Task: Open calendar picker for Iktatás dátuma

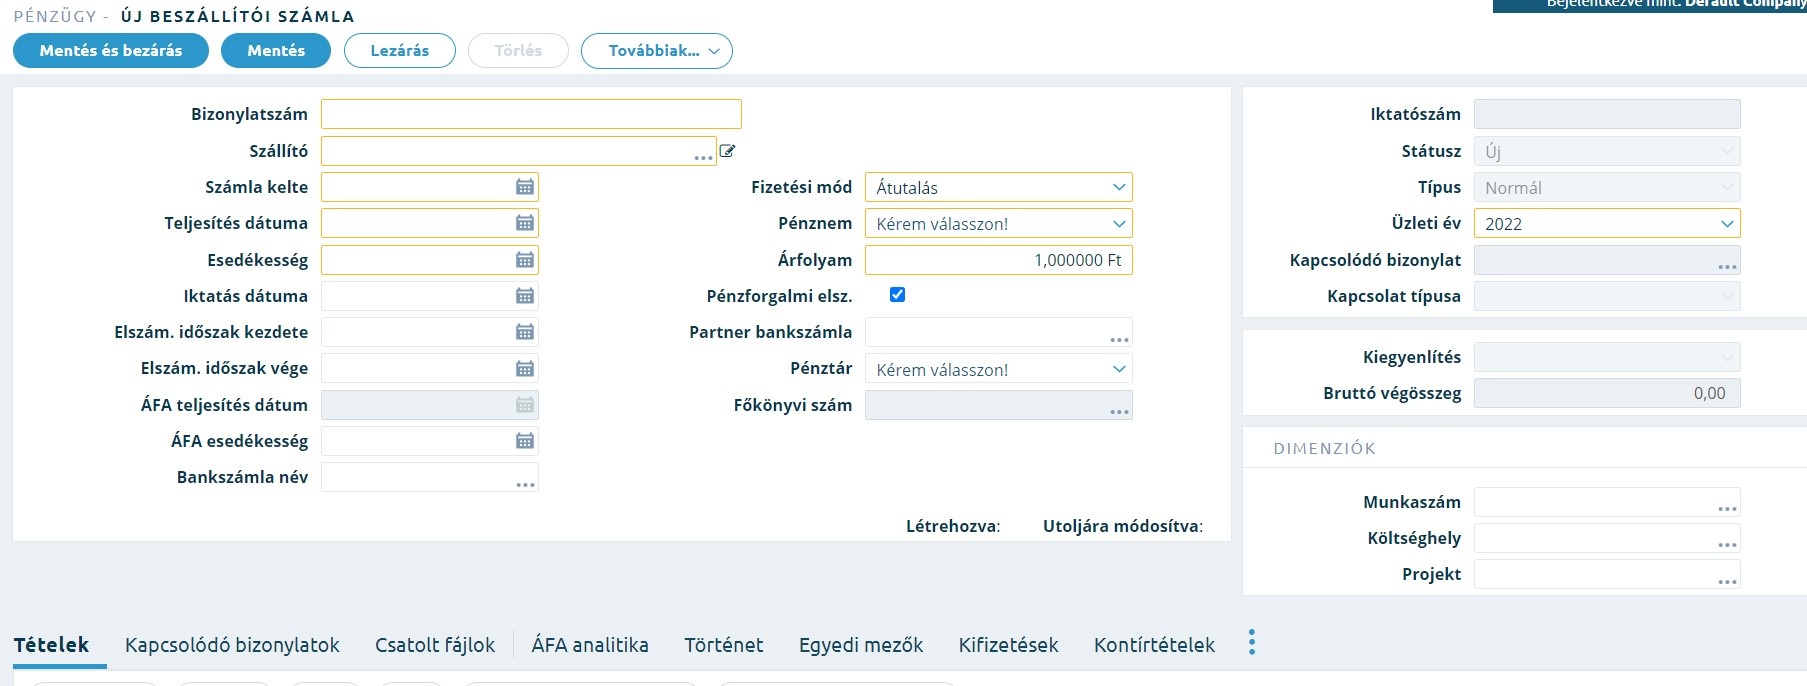Action: tap(525, 296)
